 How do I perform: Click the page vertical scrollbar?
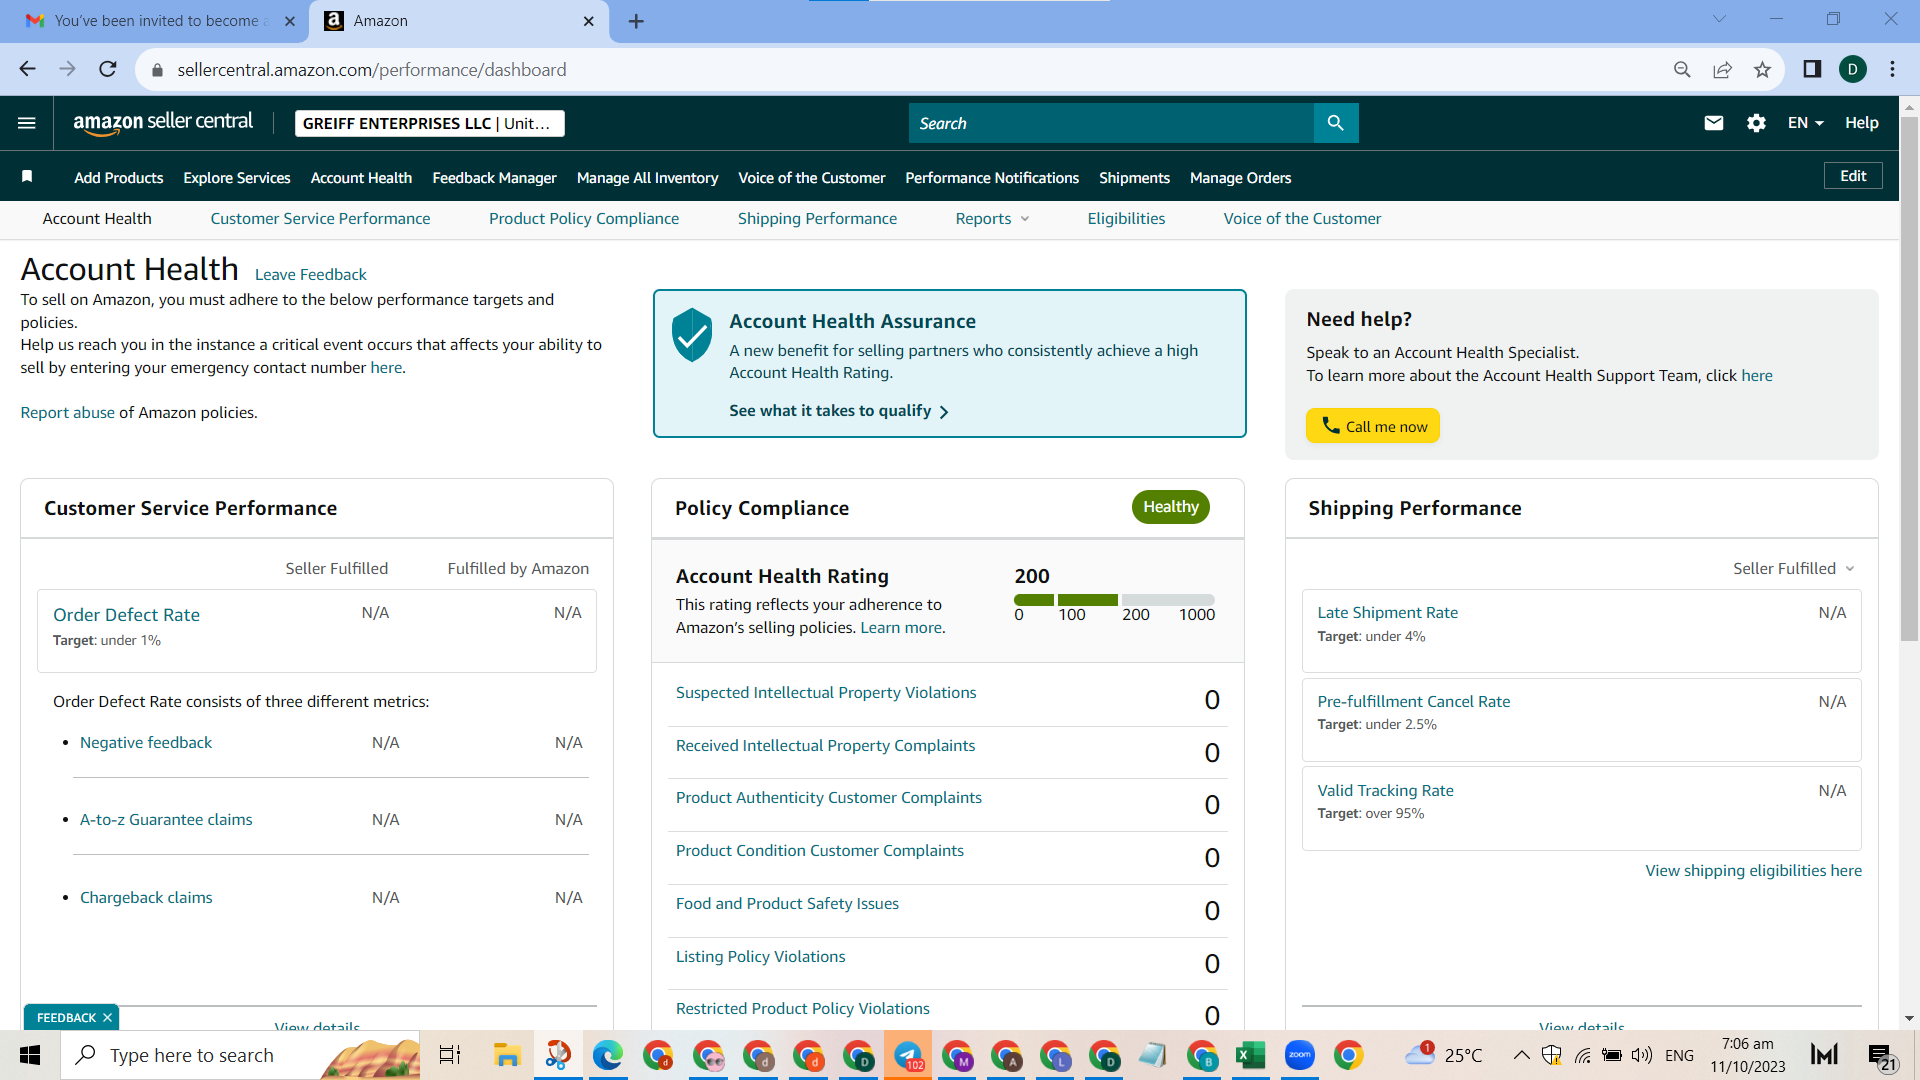(1909, 380)
